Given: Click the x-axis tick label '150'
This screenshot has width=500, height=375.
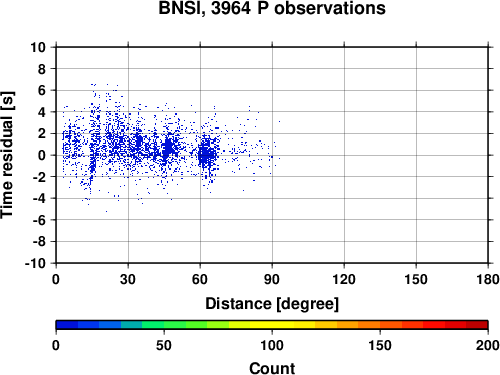Looking at the screenshot, I should [x=416, y=279].
